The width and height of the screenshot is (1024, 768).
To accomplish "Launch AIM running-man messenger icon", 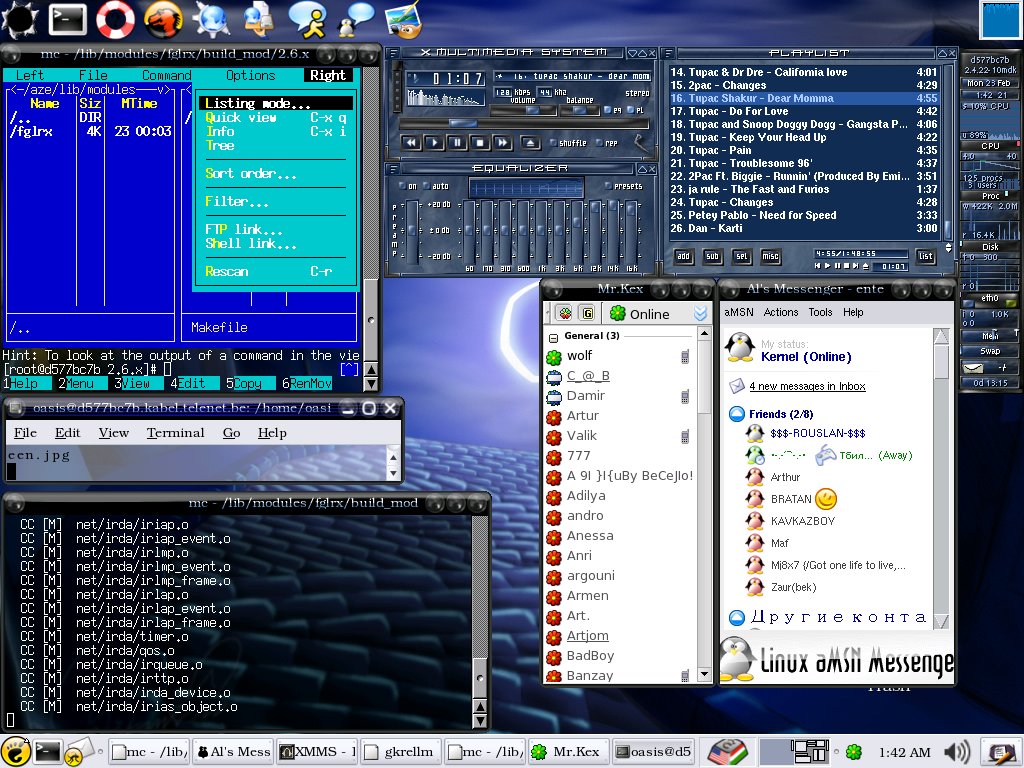I will [x=307, y=18].
